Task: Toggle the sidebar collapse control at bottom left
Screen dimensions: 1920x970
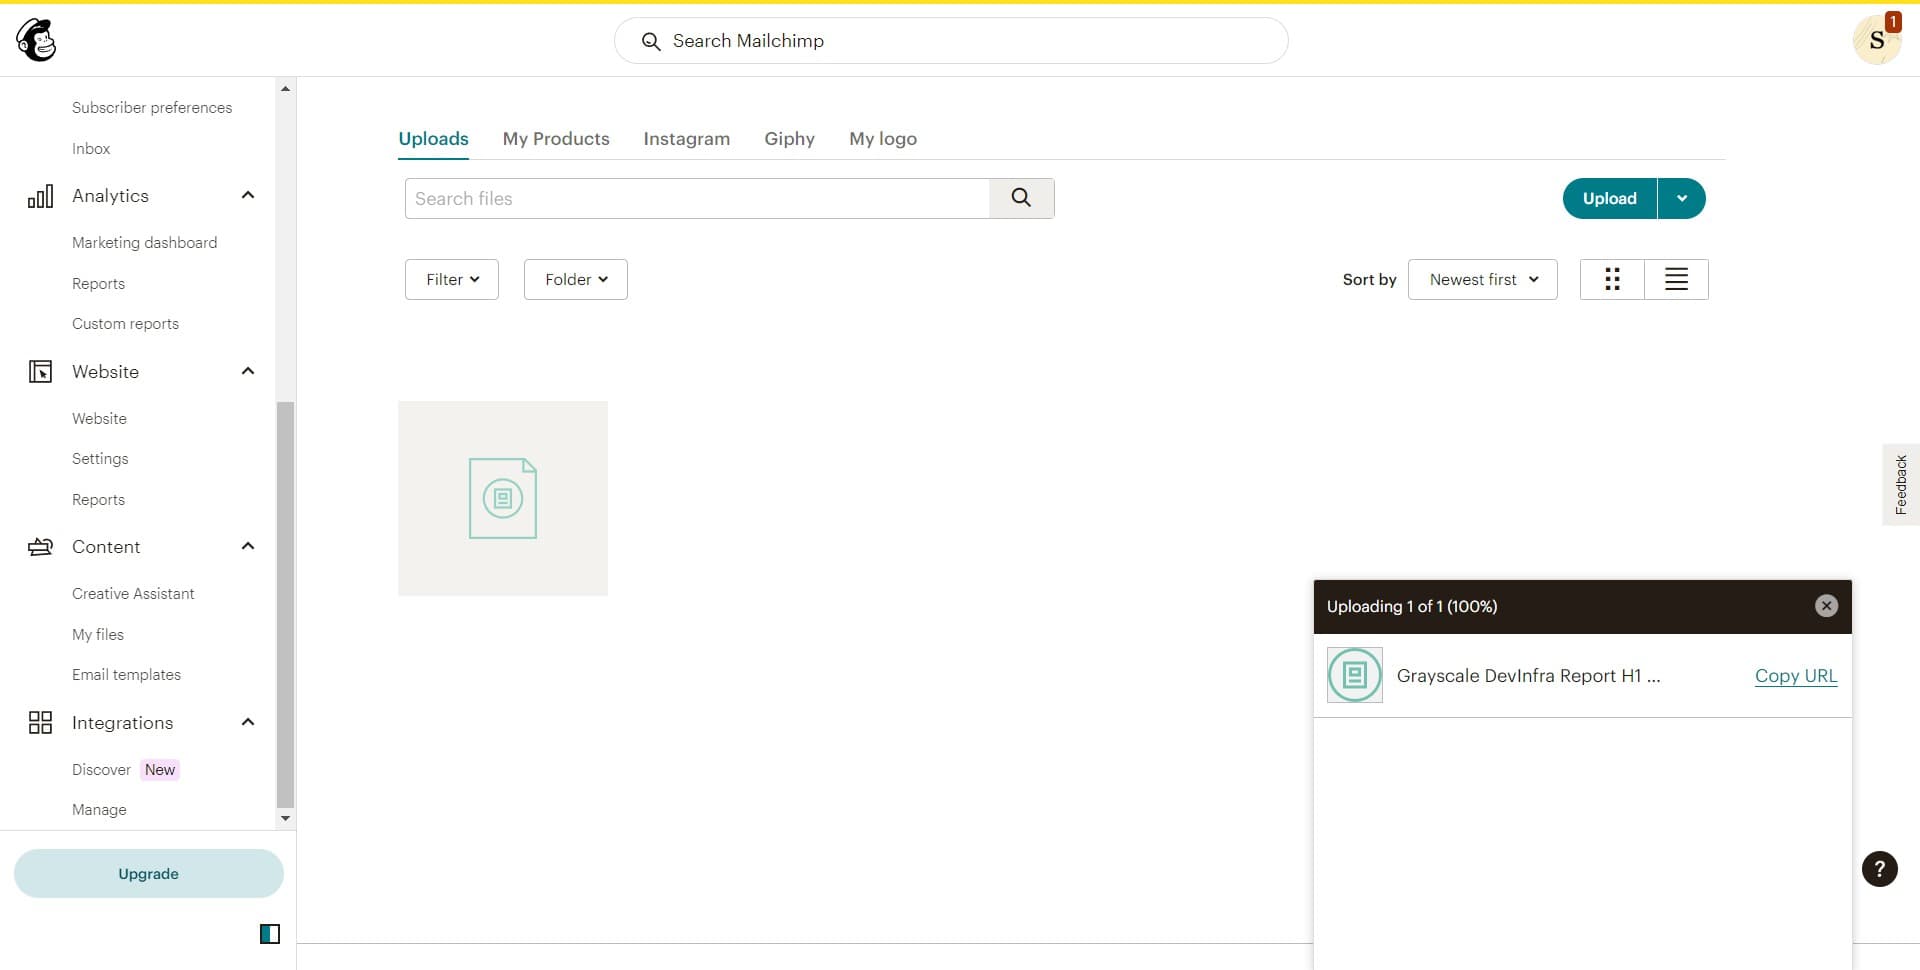Action: coord(270,933)
